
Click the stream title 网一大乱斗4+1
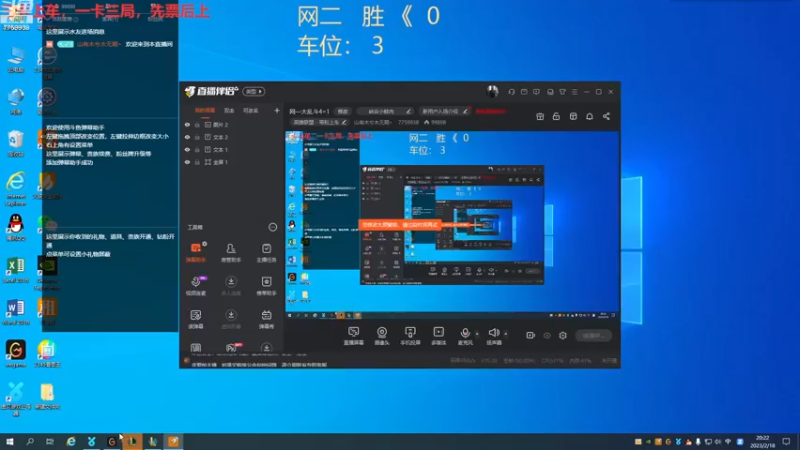pyautogui.click(x=309, y=111)
